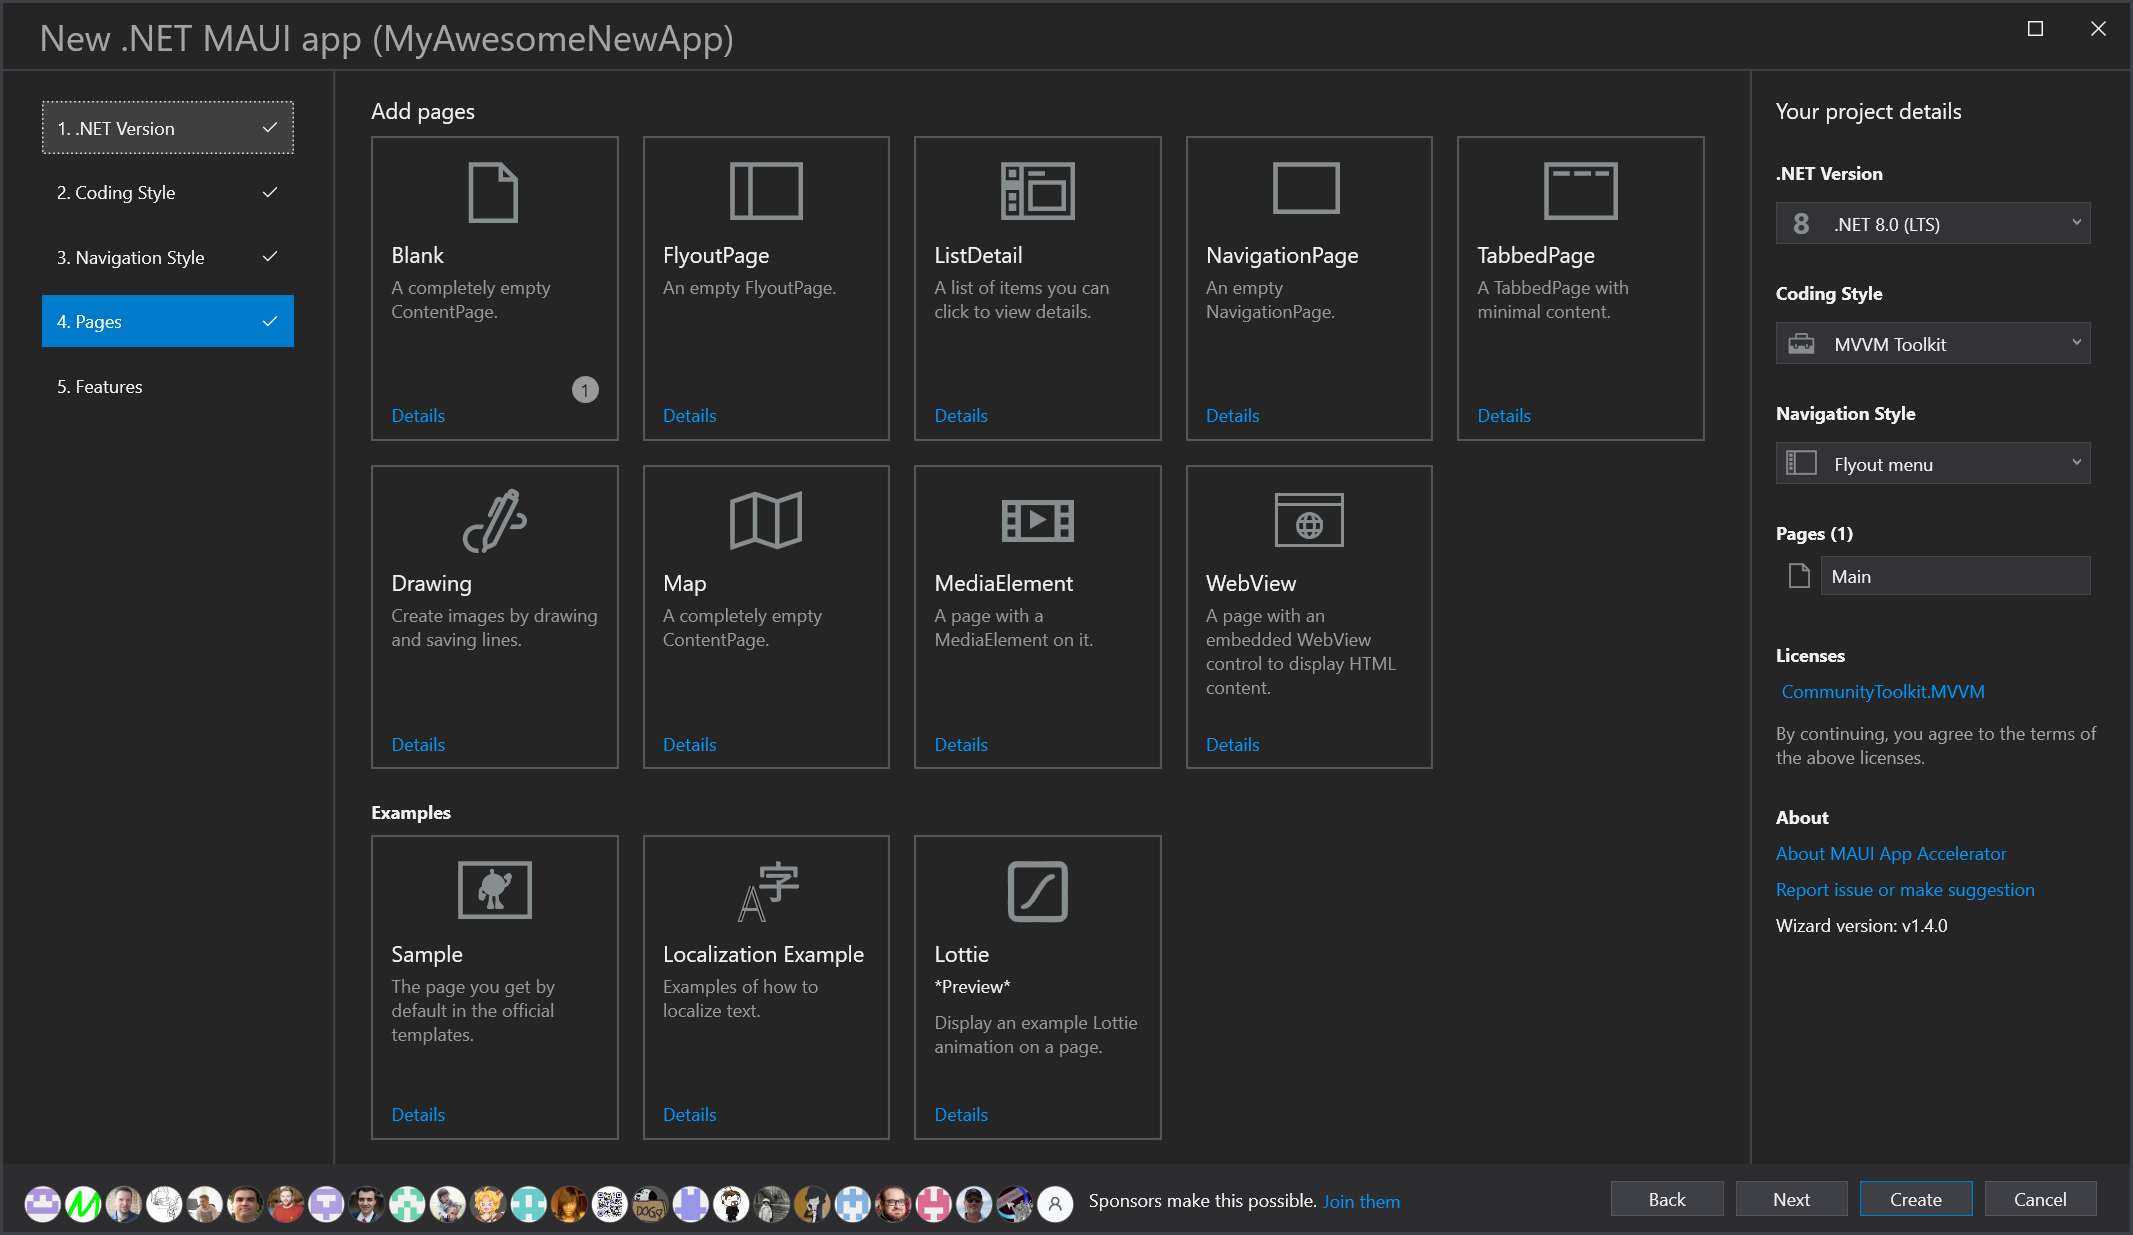Pick the MediaElement film icon
Screen dimensions: 2133x1235
(1037, 520)
